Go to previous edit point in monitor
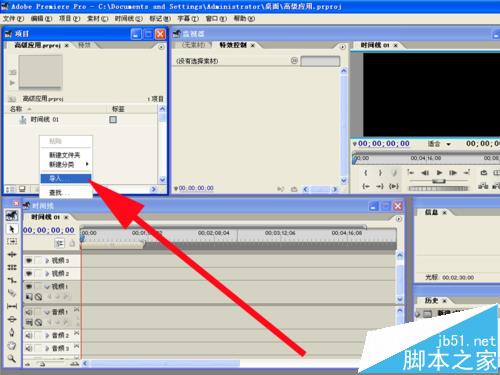The image size is (500, 375). click(411, 172)
